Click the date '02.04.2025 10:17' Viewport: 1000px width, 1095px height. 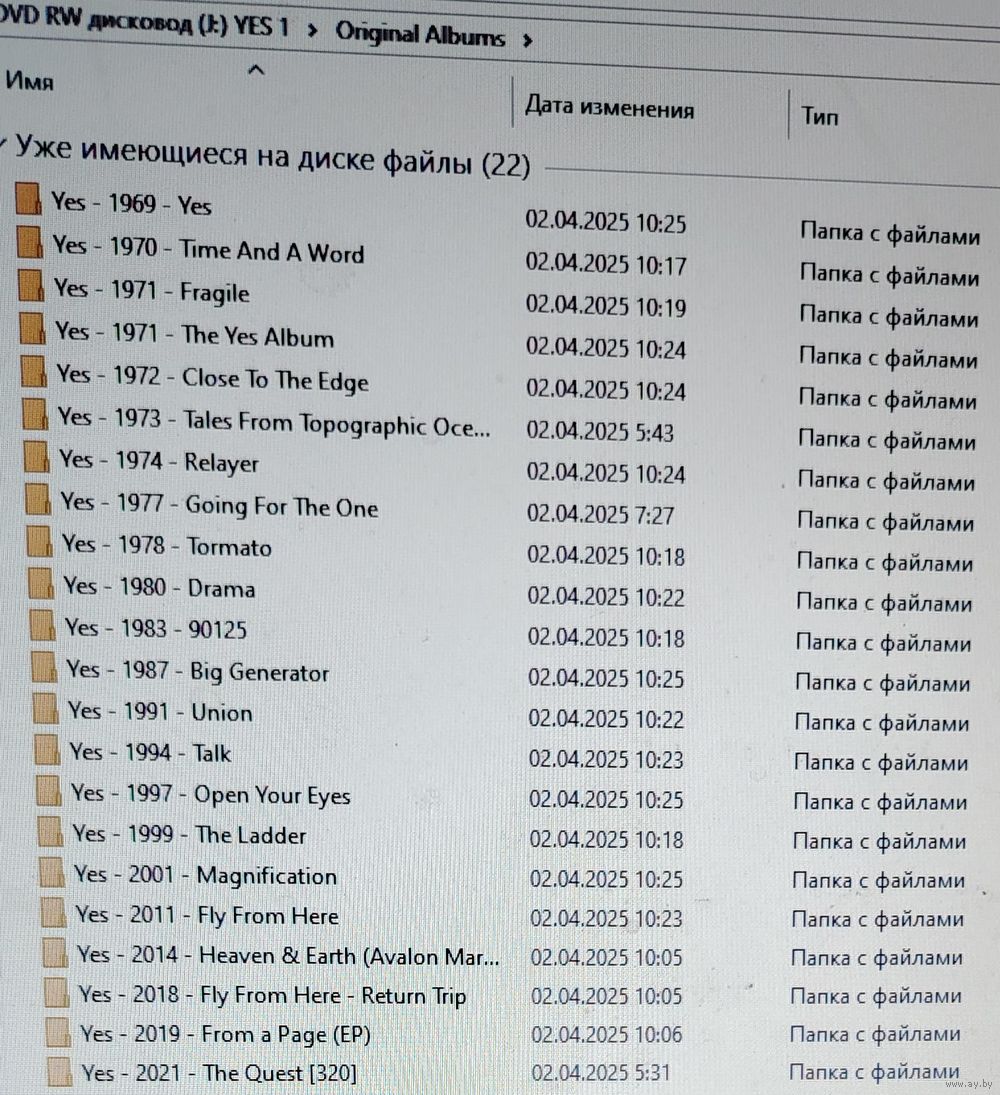(x=606, y=264)
